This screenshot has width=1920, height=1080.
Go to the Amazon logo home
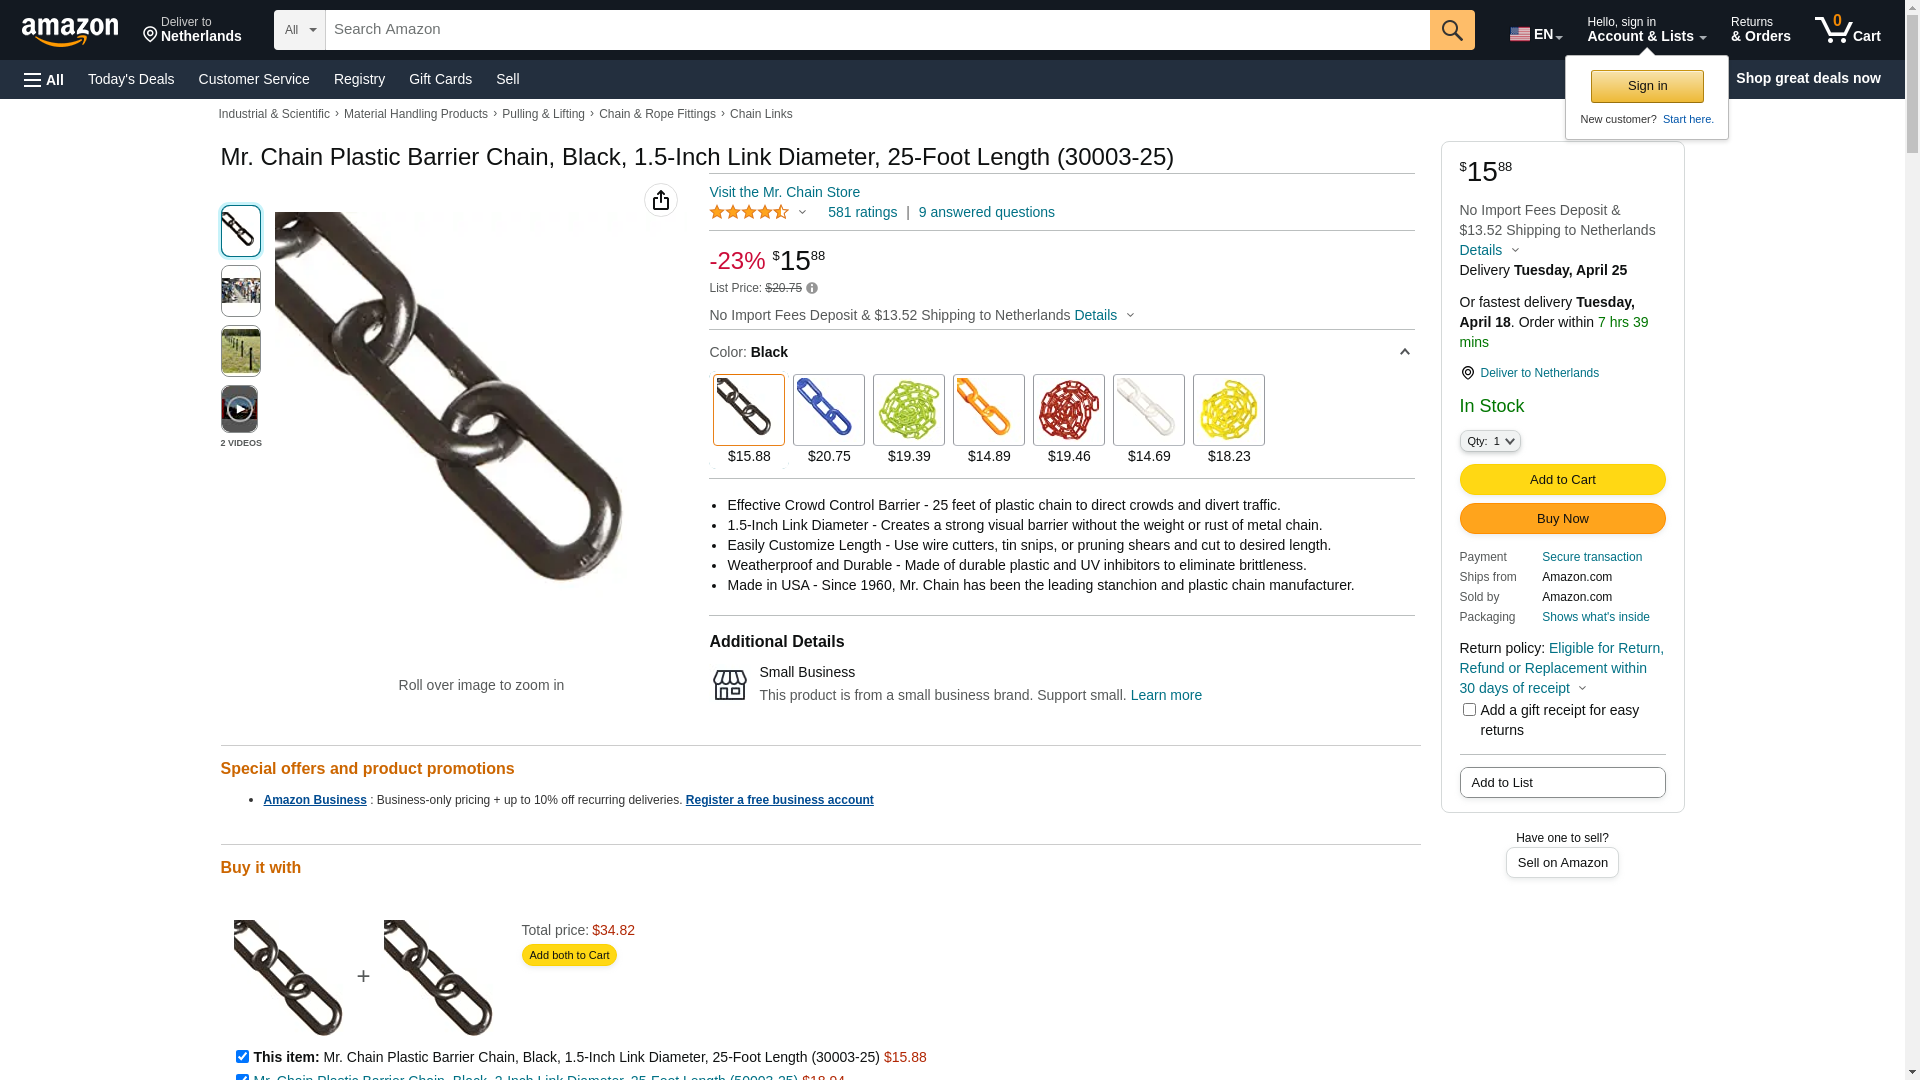point(70,31)
